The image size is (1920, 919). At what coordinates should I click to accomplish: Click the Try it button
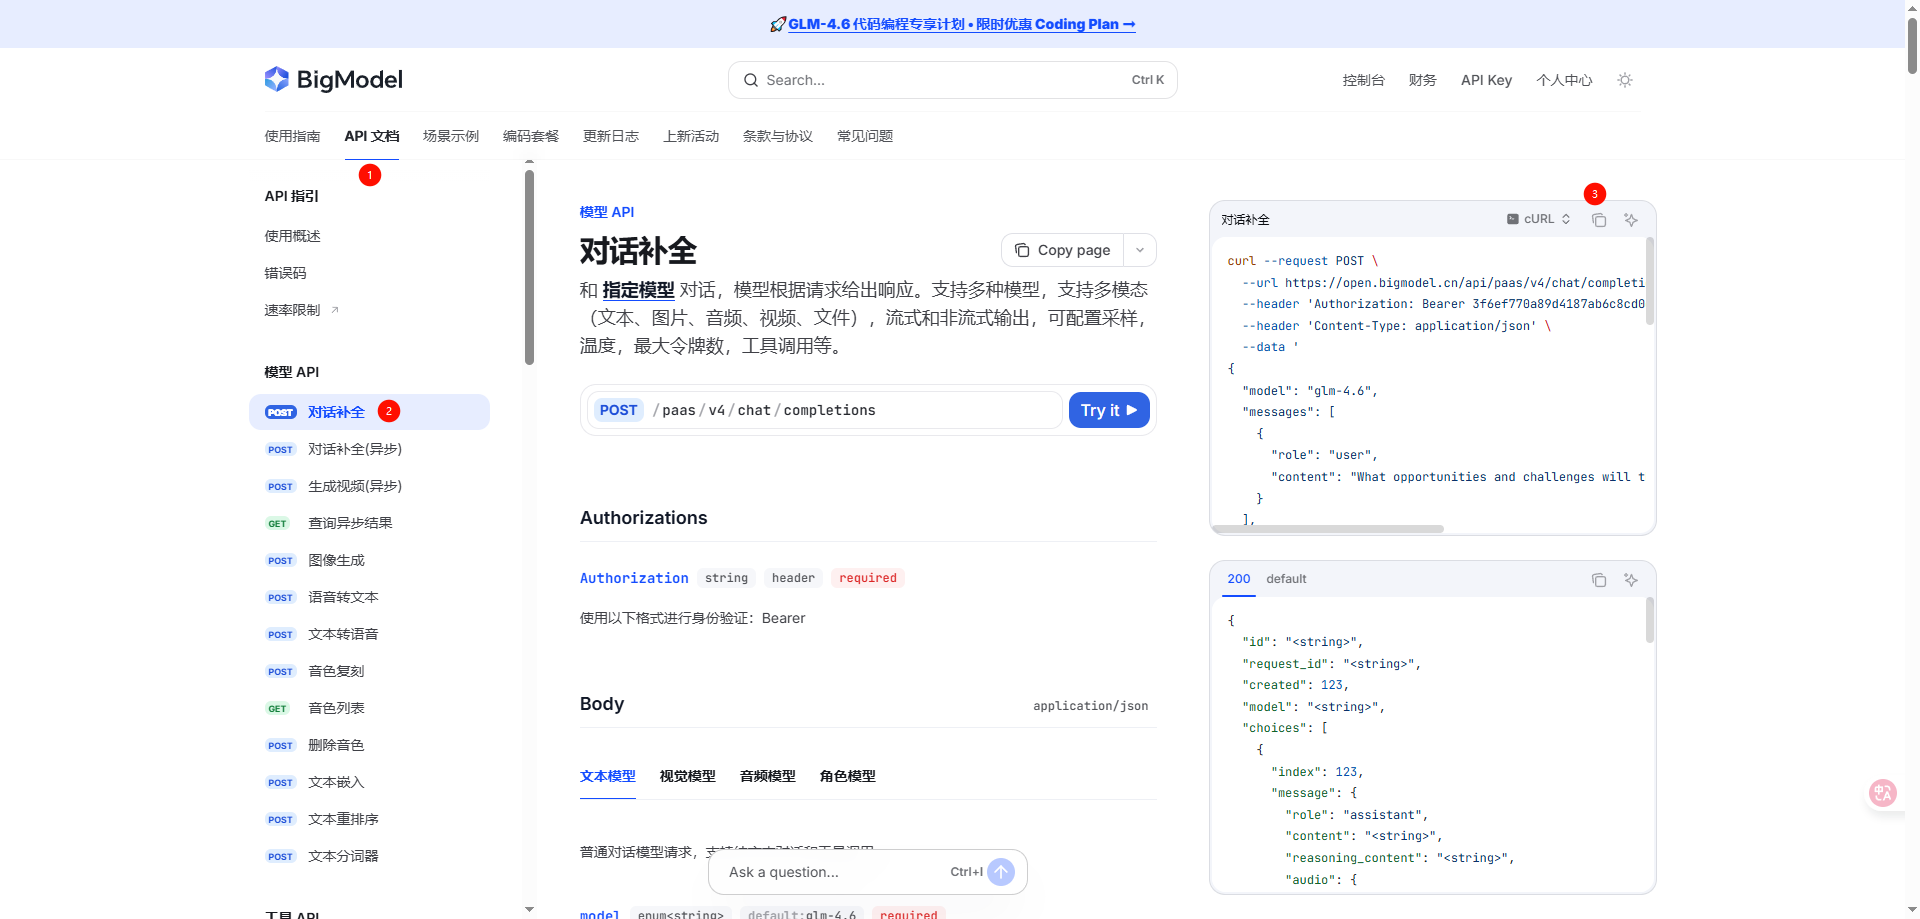pyautogui.click(x=1109, y=410)
